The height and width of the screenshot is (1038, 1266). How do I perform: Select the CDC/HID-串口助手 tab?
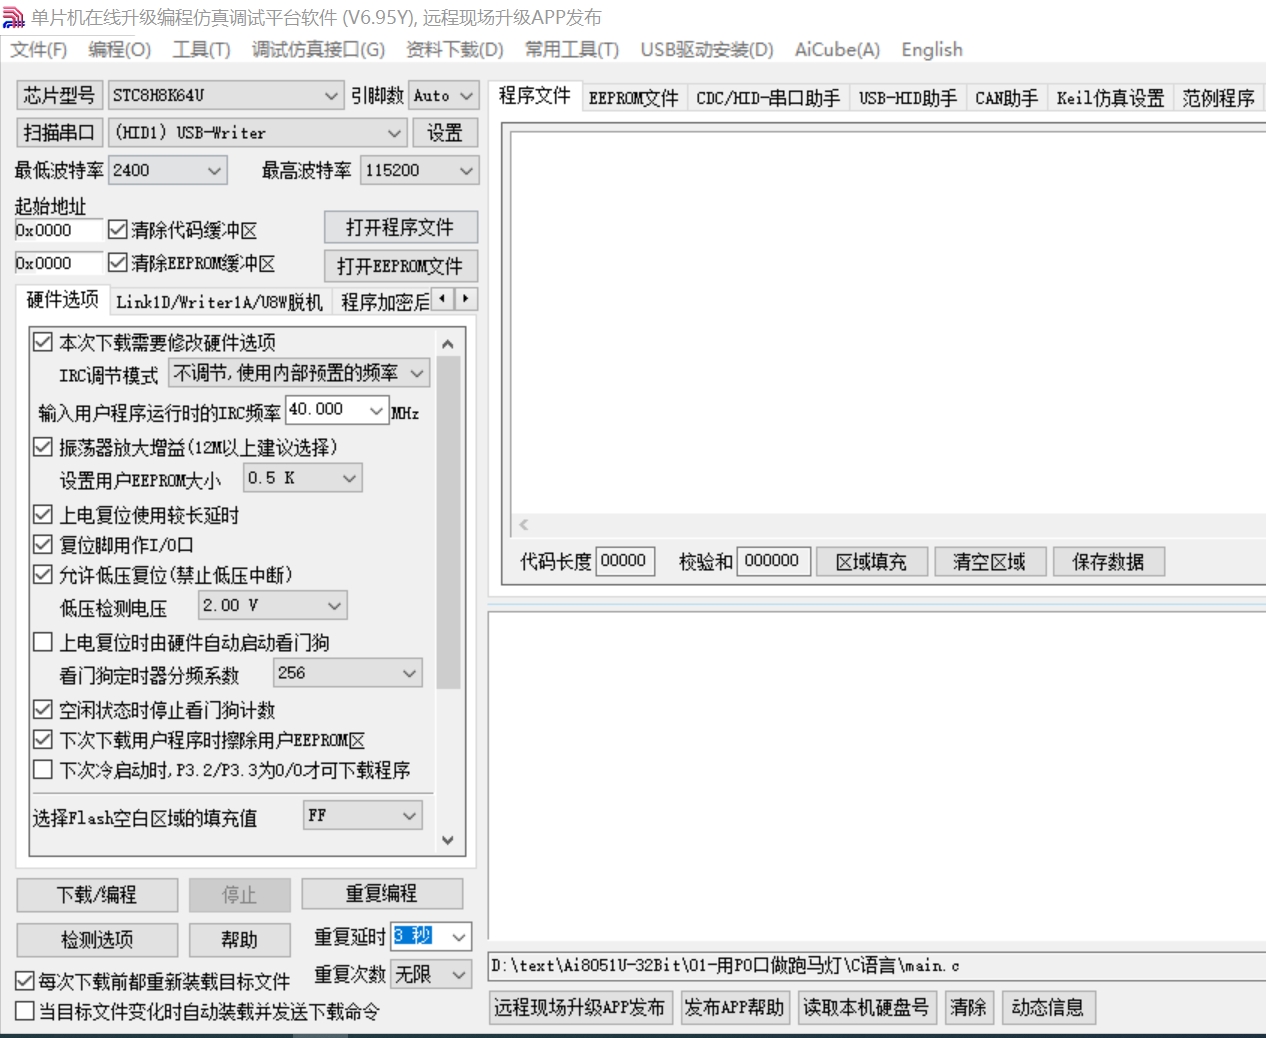[768, 98]
